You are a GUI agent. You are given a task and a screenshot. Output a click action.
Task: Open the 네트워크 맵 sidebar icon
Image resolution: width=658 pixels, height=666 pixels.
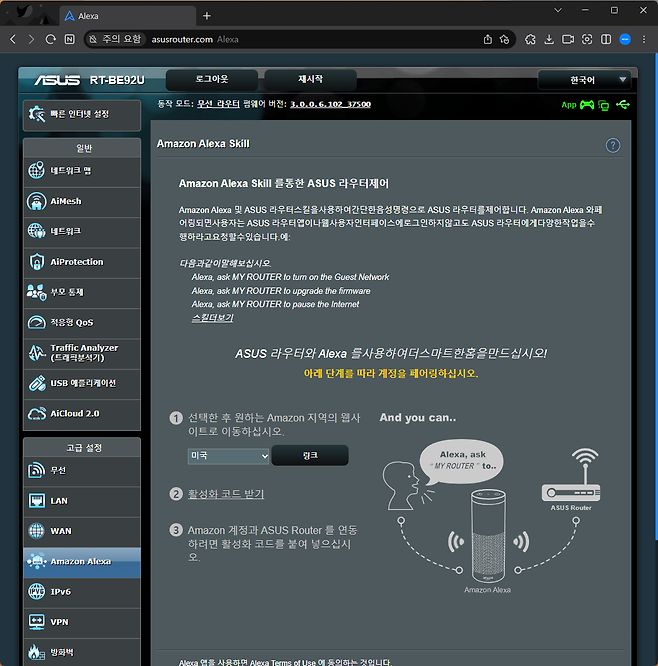coord(37,171)
